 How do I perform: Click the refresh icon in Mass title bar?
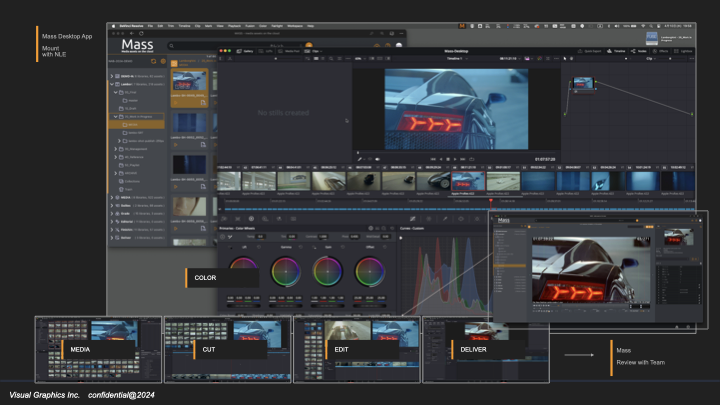coord(141,34)
